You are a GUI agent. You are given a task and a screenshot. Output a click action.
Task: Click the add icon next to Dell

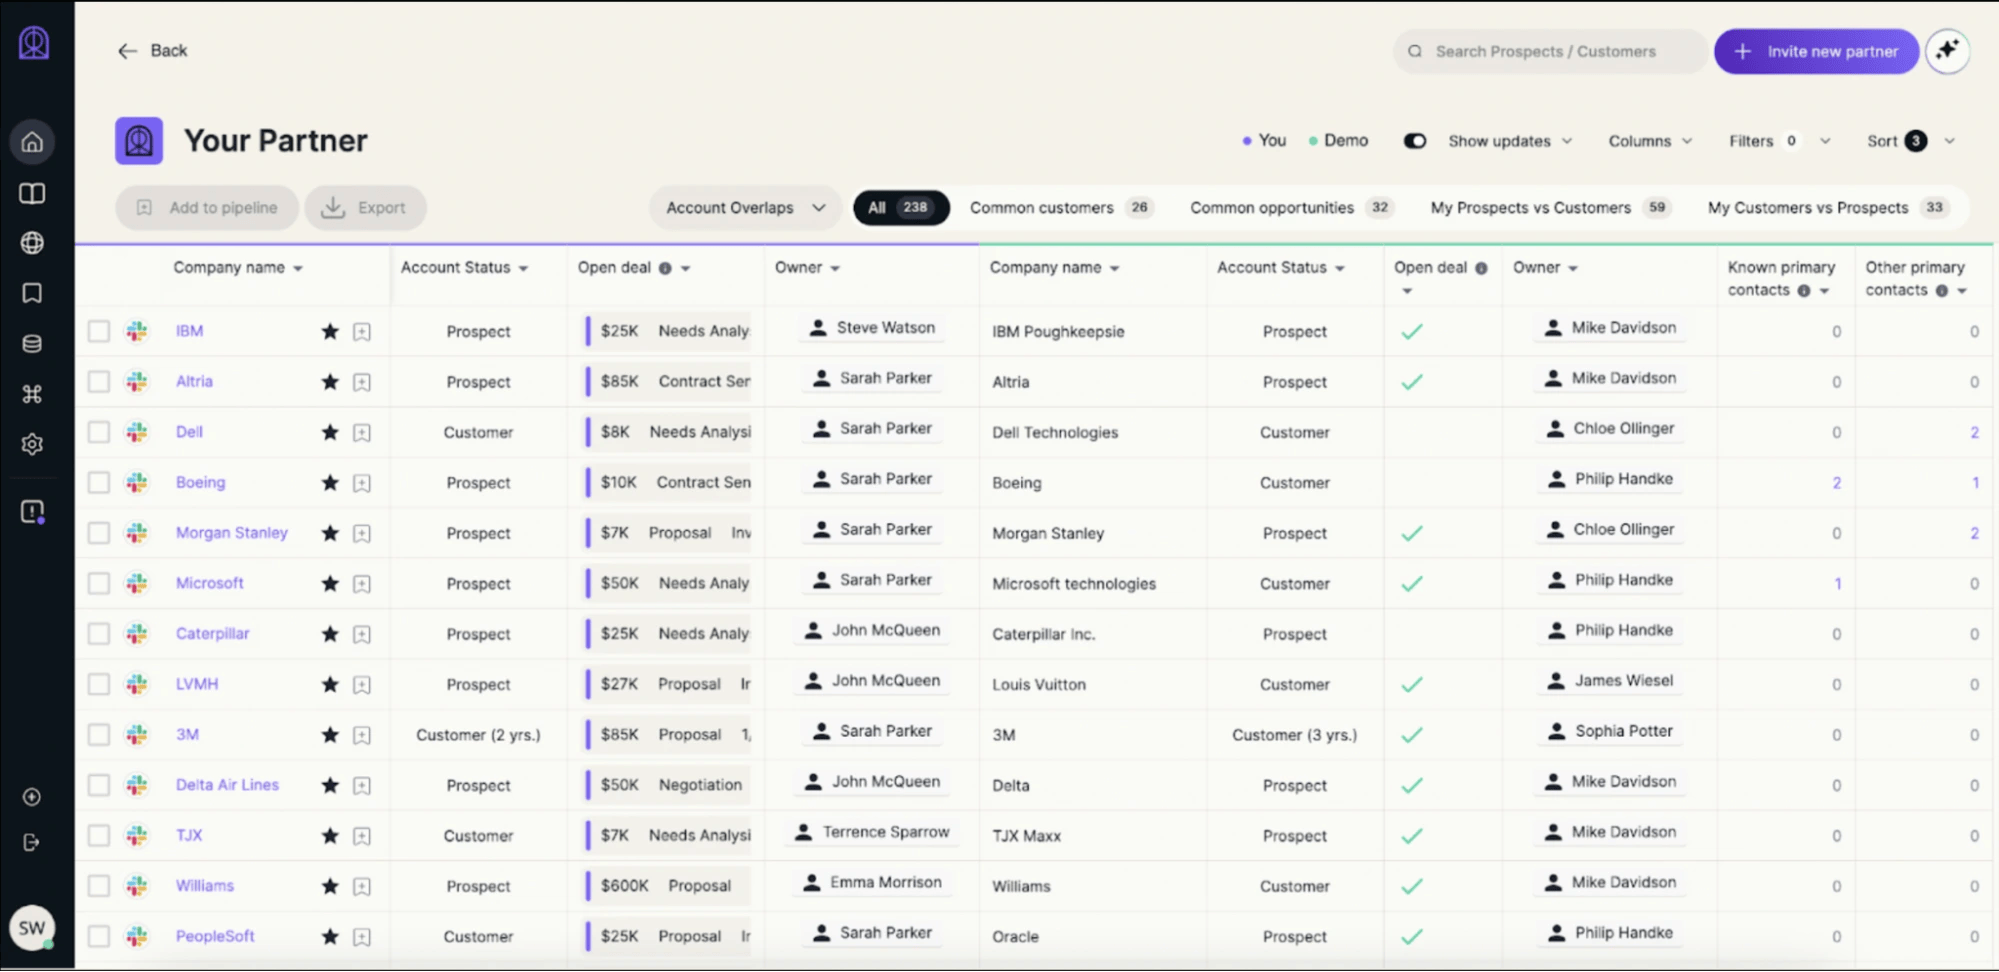click(362, 433)
